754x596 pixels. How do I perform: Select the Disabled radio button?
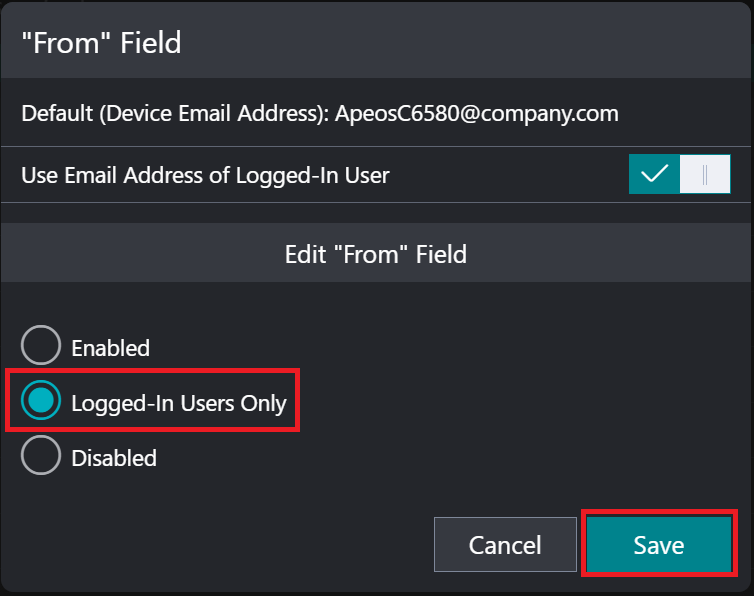pos(41,457)
